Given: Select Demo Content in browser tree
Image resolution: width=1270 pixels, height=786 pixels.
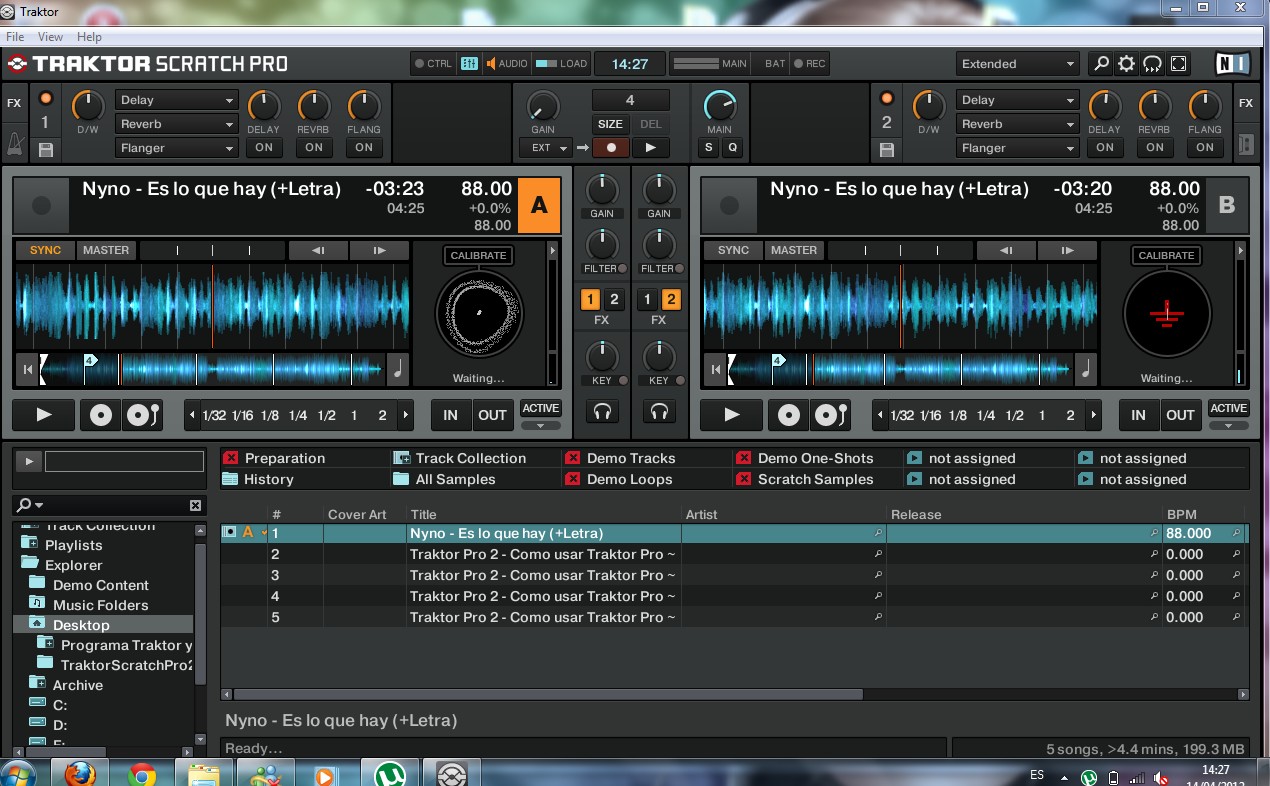Looking at the screenshot, I should pyautogui.click(x=100, y=585).
